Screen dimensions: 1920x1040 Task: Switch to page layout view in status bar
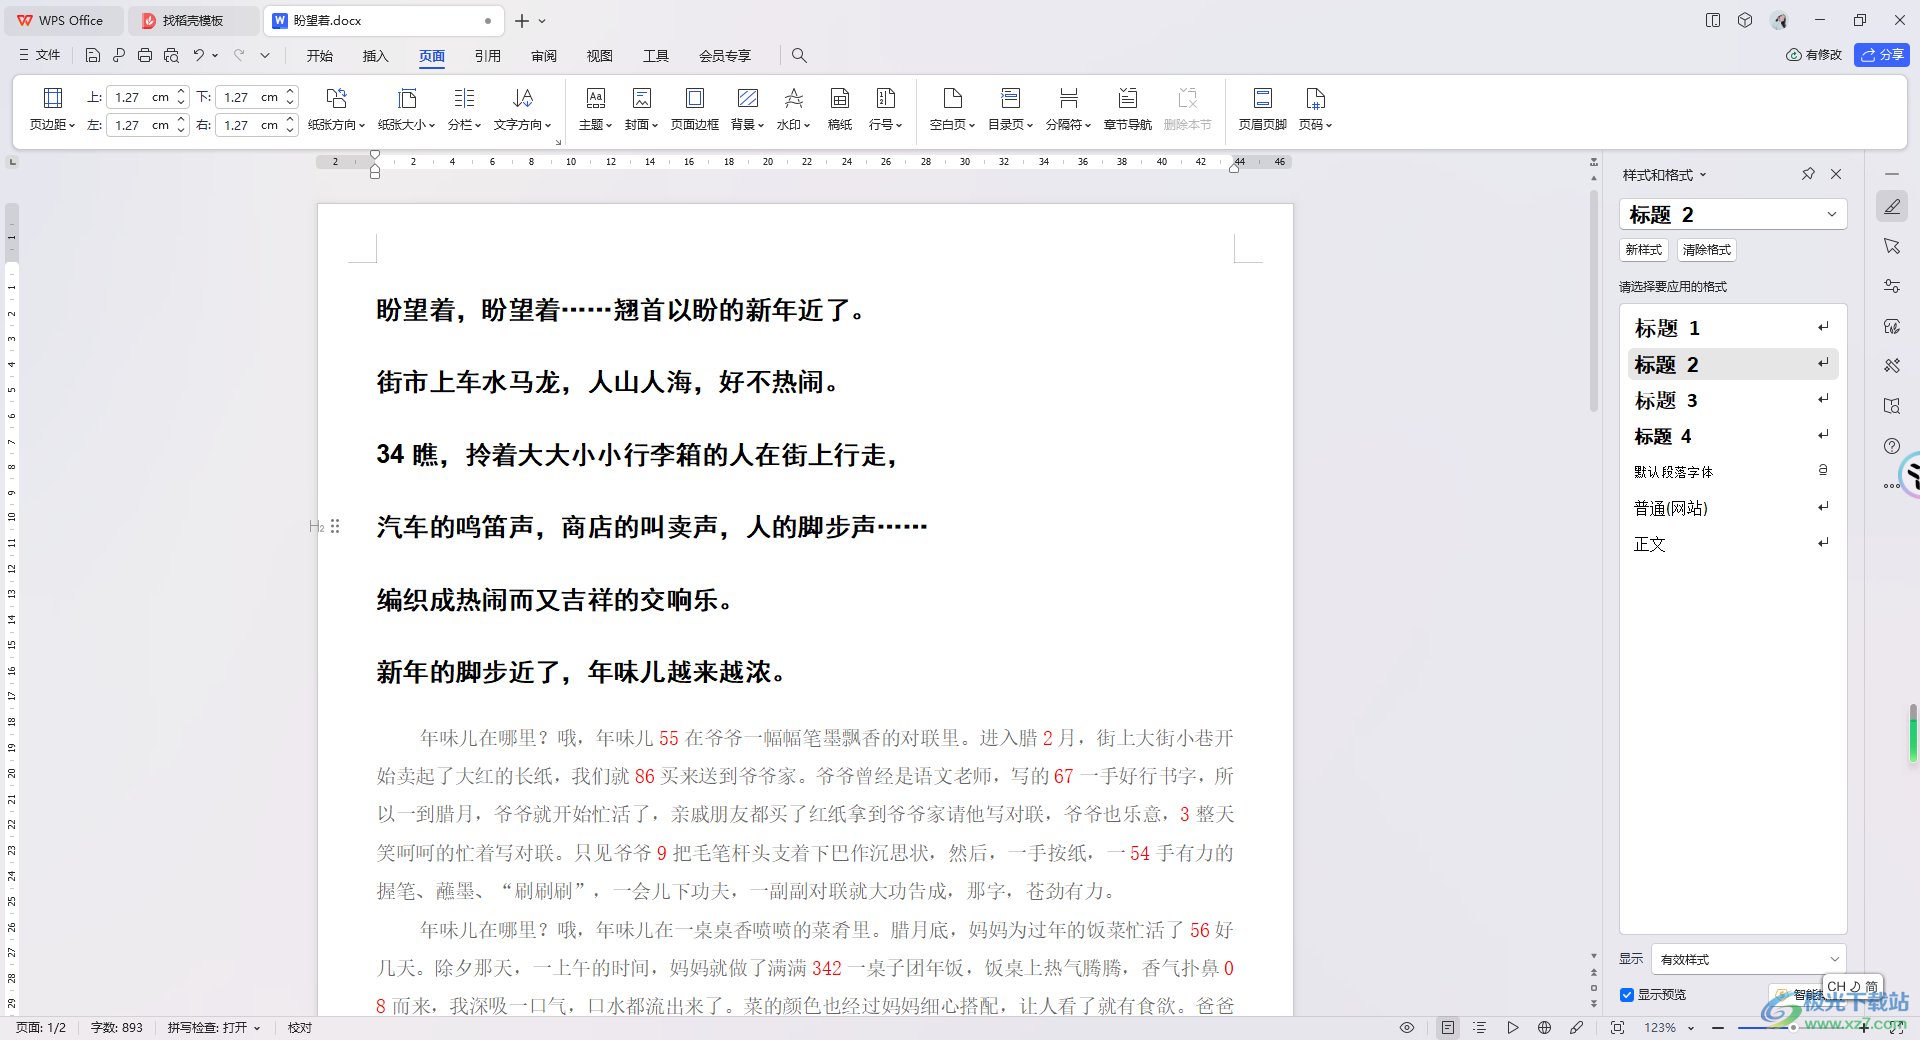[1447, 1028]
